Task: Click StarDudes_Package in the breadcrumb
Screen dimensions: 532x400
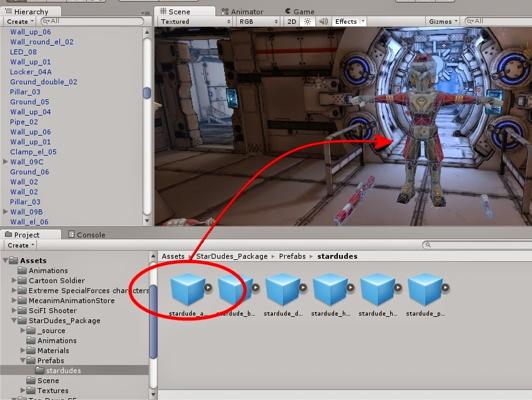Action: [x=232, y=256]
